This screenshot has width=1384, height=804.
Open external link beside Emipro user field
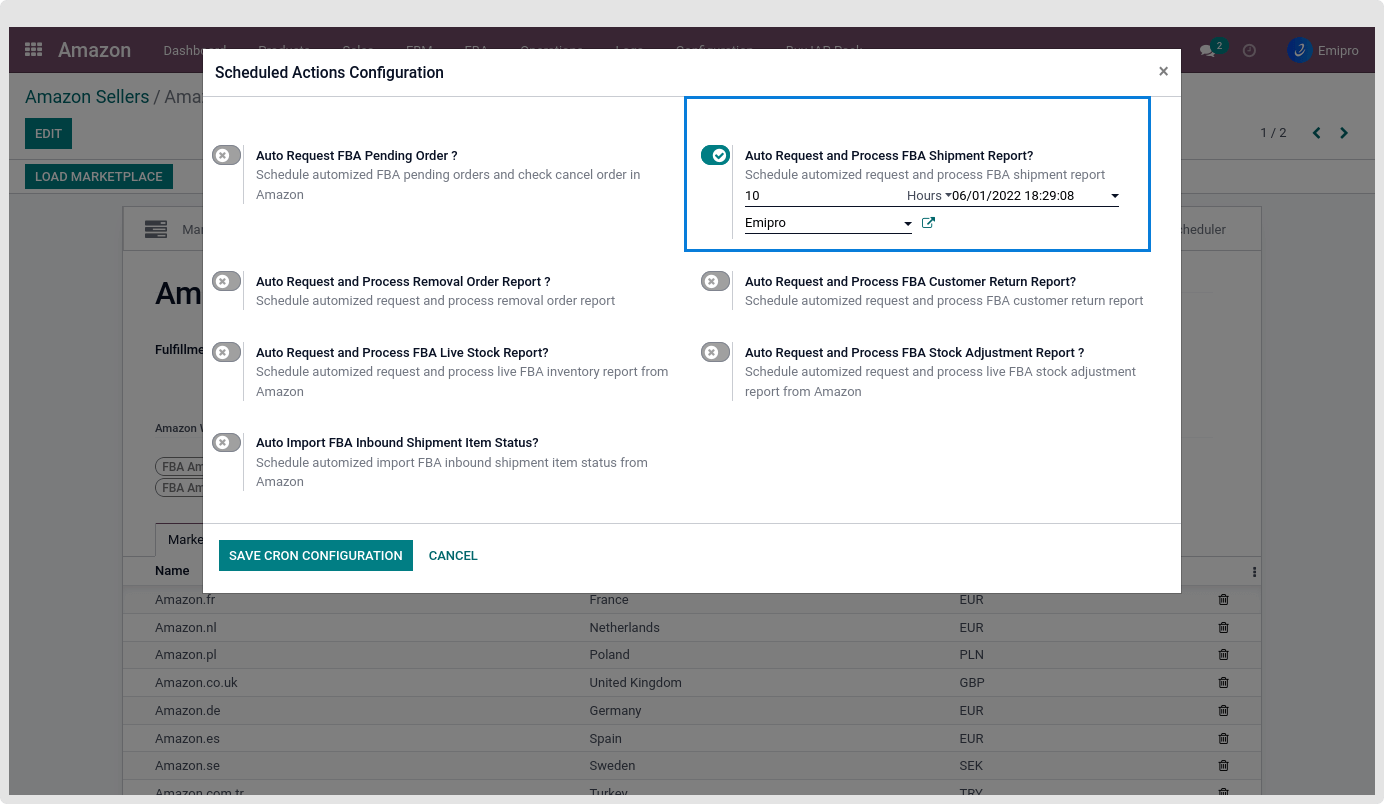coord(928,223)
